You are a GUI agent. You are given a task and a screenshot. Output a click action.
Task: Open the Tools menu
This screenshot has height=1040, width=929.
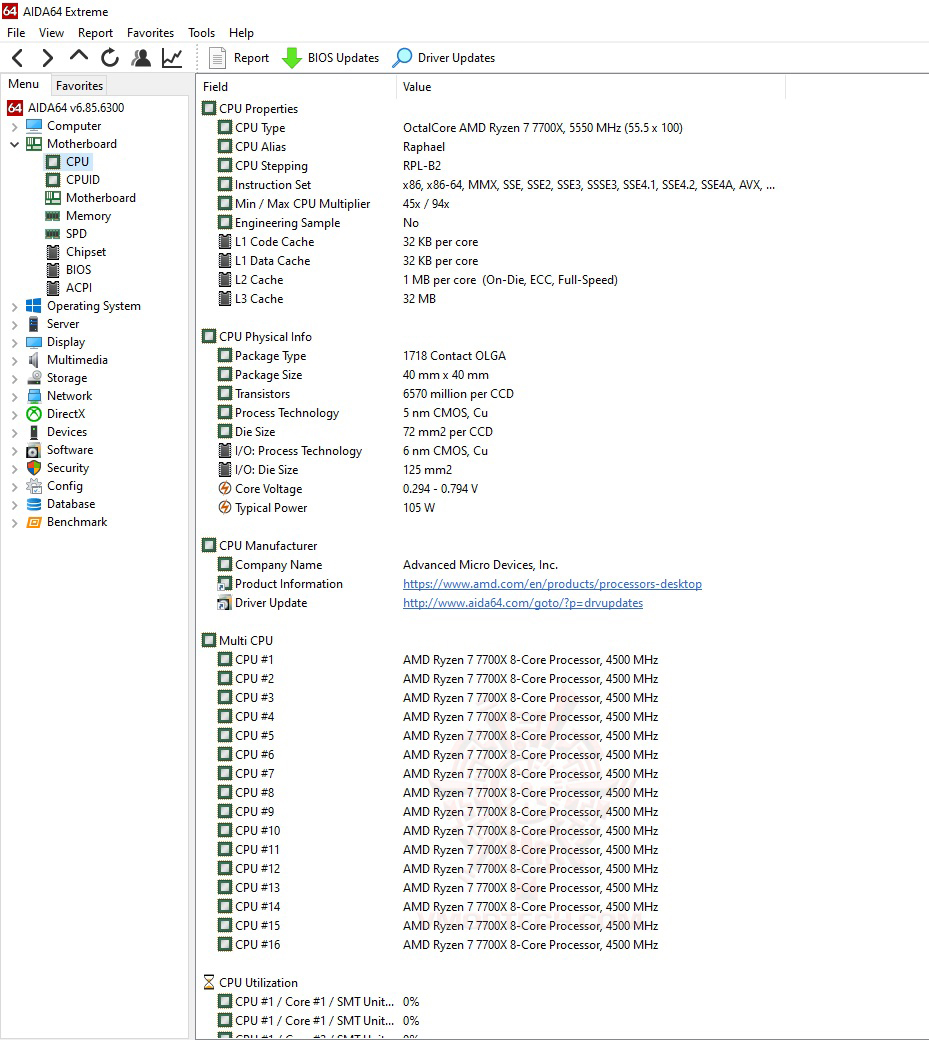(x=202, y=32)
